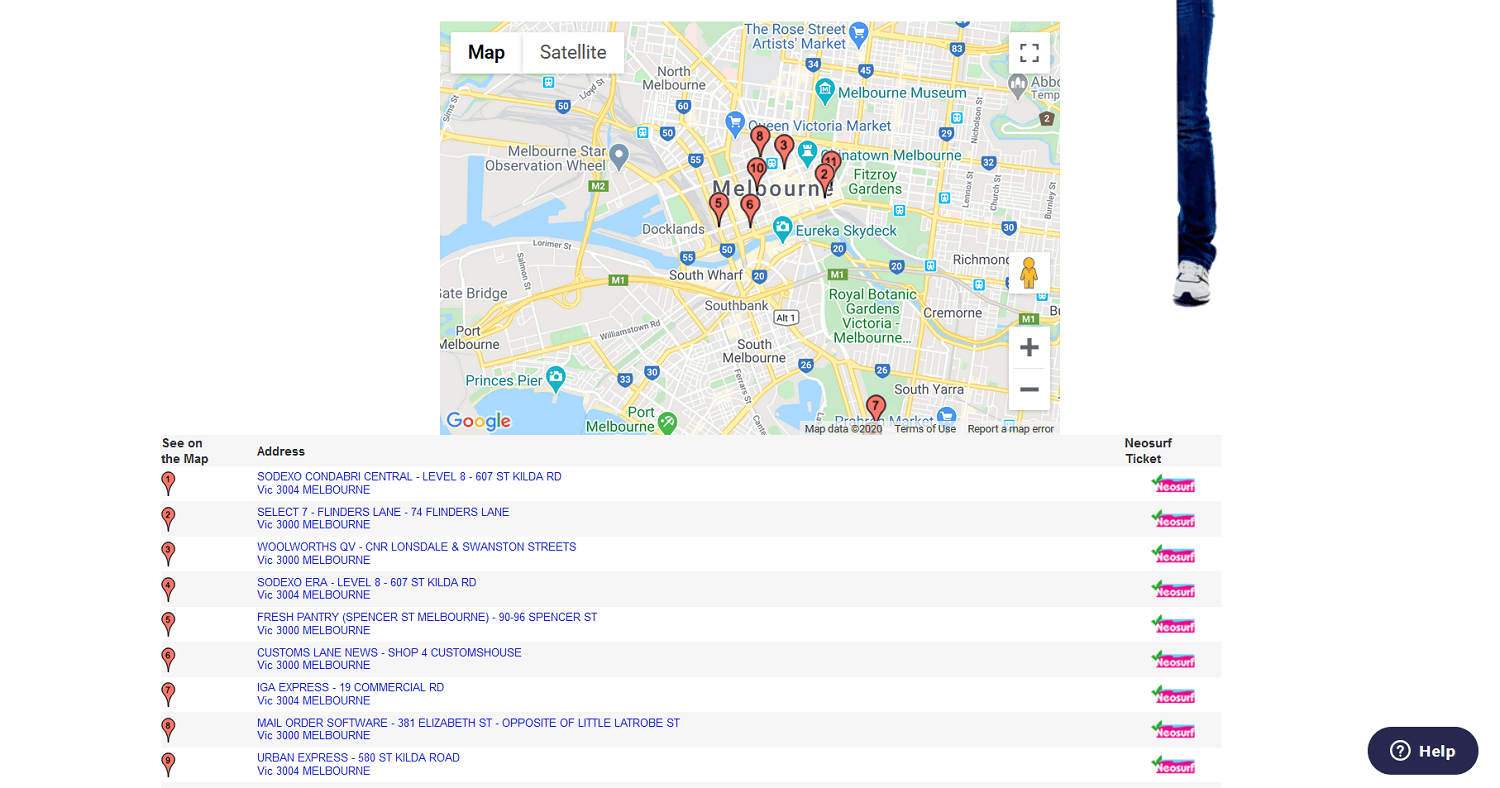
Task: Switch the map to Satellite view
Action: [x=573, y=53]
